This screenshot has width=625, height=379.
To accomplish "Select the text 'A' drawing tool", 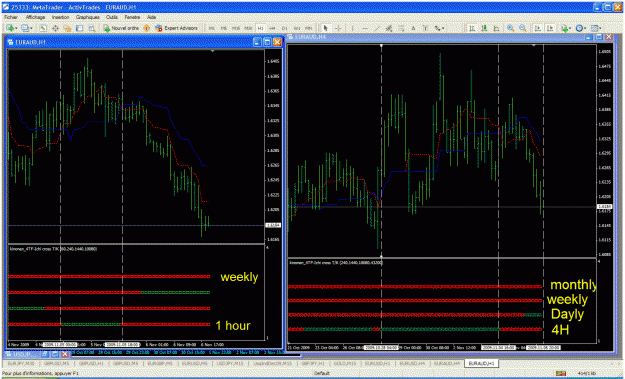I will tap(413, 28).
